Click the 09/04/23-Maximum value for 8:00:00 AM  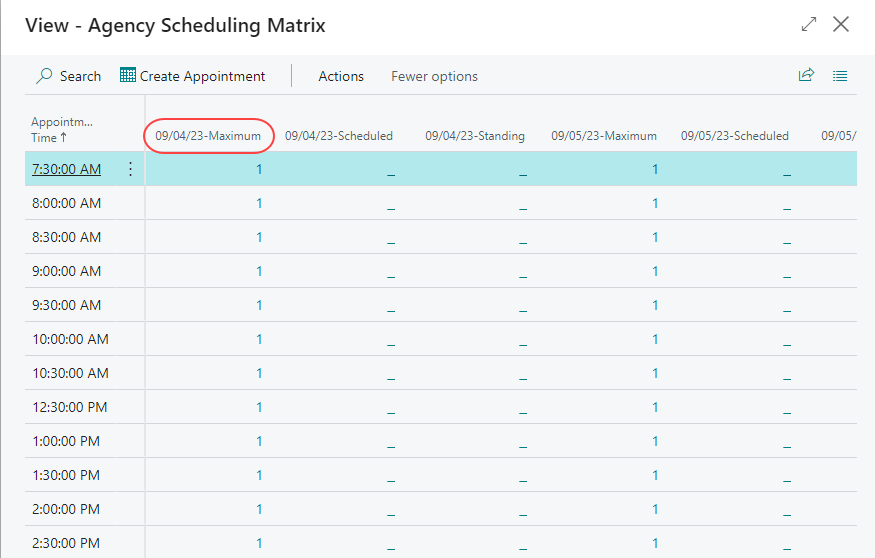pos(259,203)
